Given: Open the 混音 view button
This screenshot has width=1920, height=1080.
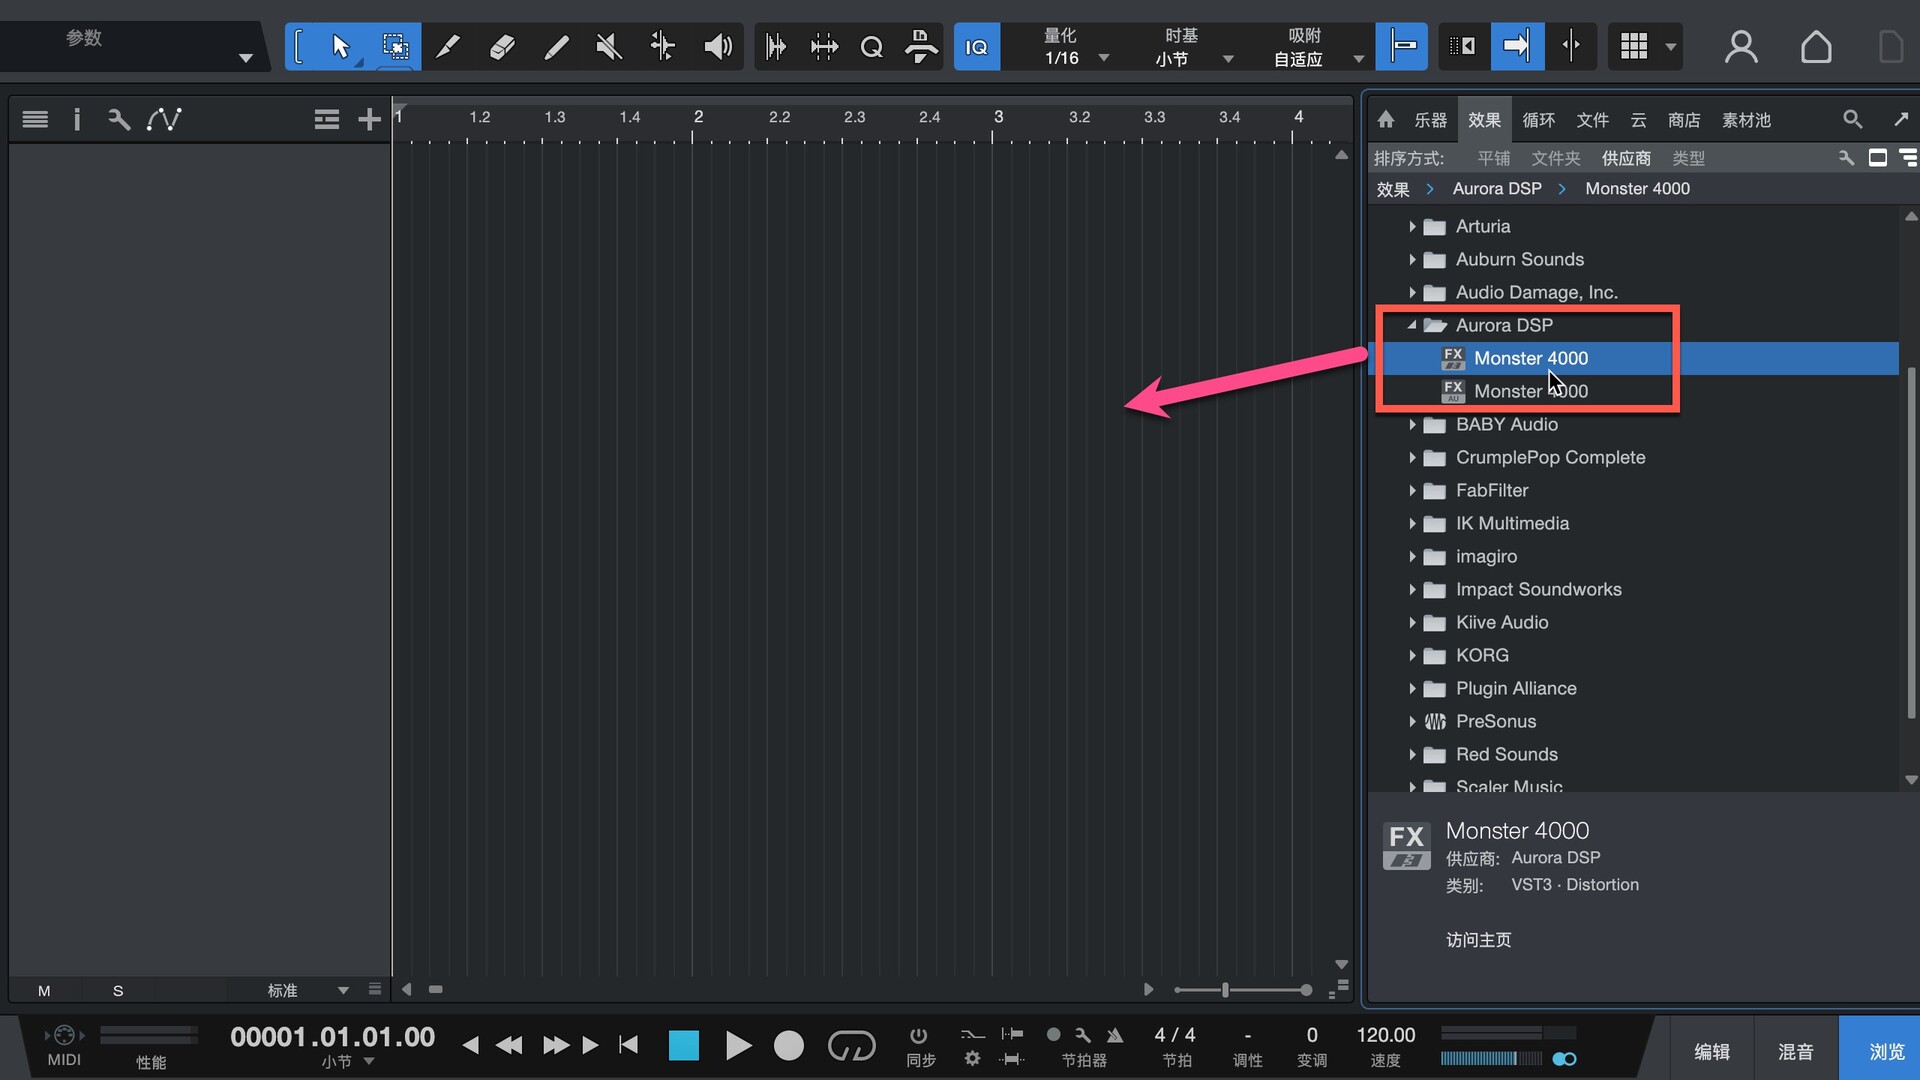Looking at the screenshot, I should pyautogui.click(x=1796, y=1052).
